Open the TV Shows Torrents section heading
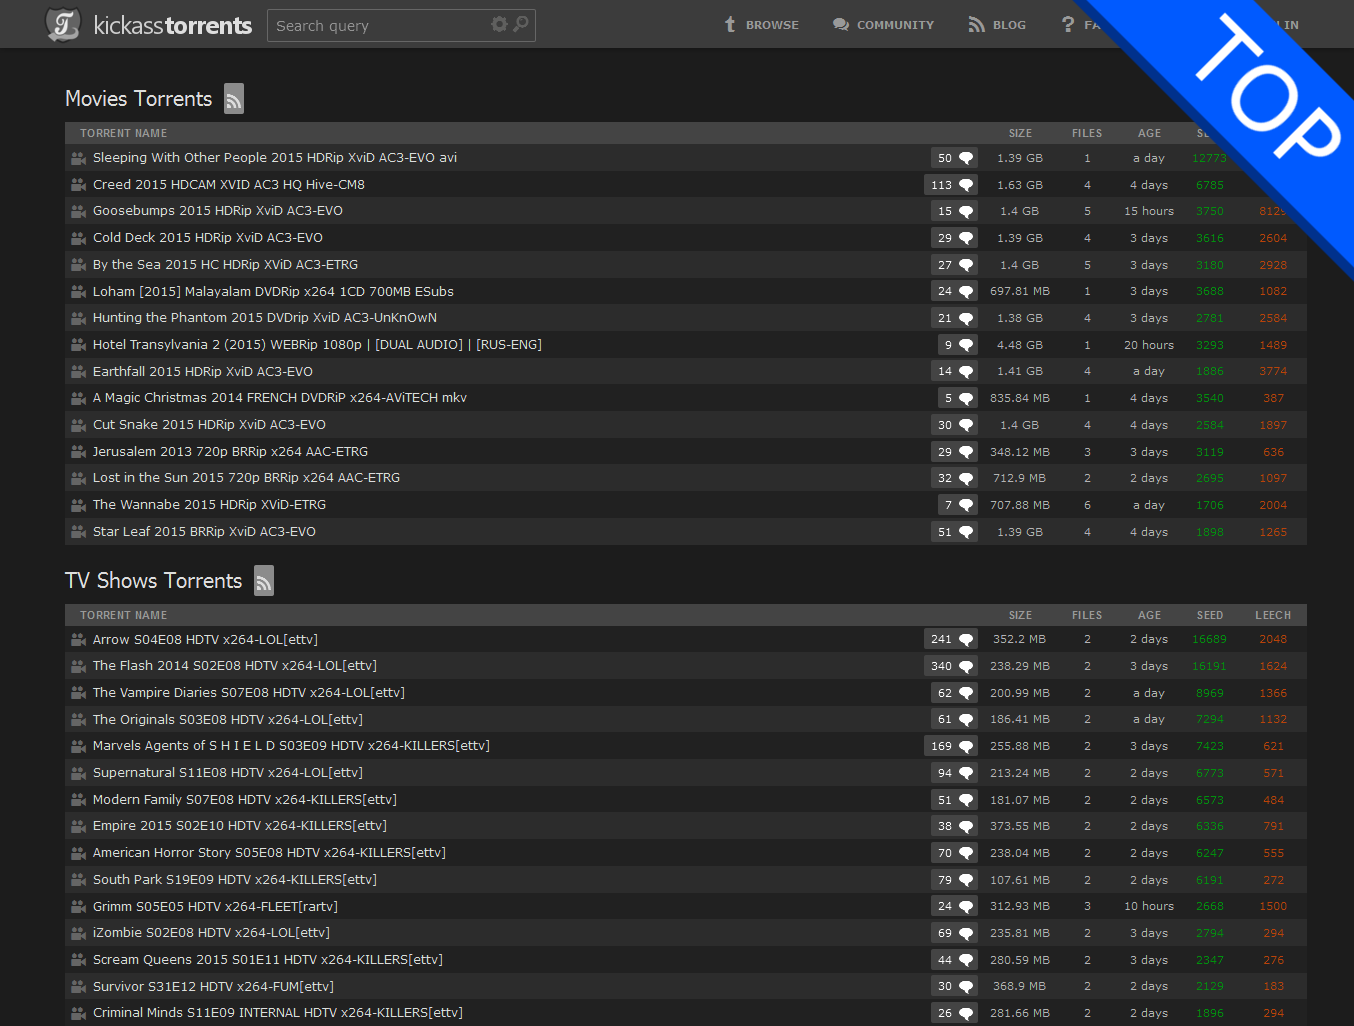The image size is (1354, 1026). coord(154,581)
